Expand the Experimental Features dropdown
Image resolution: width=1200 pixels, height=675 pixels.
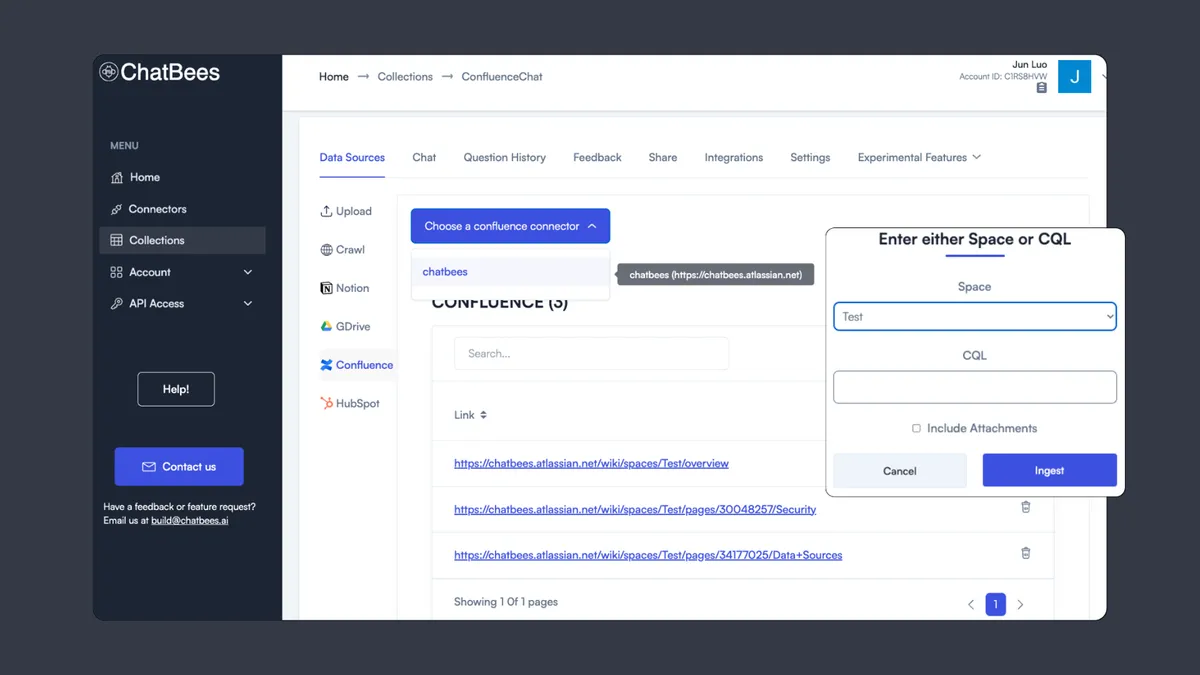click(919, 157)
